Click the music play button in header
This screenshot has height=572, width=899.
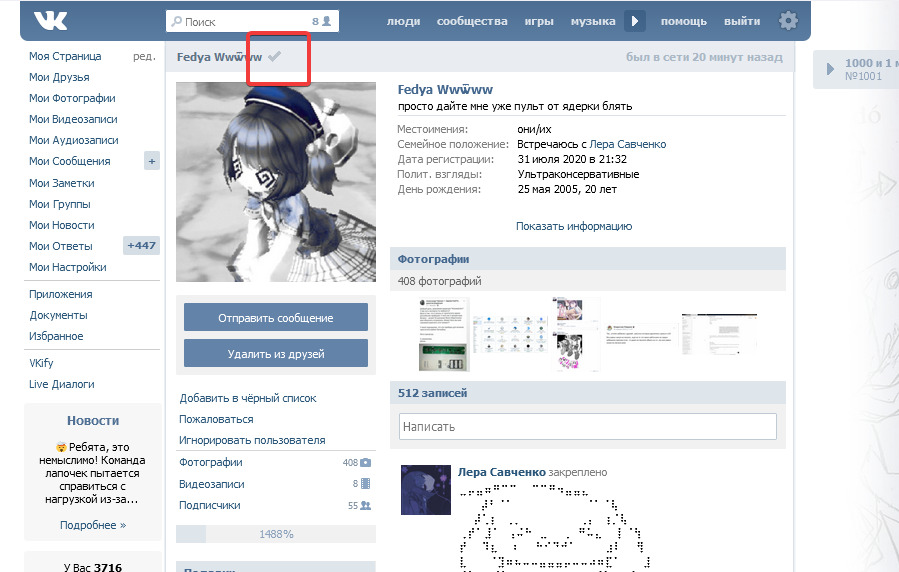tap(635, 21)
